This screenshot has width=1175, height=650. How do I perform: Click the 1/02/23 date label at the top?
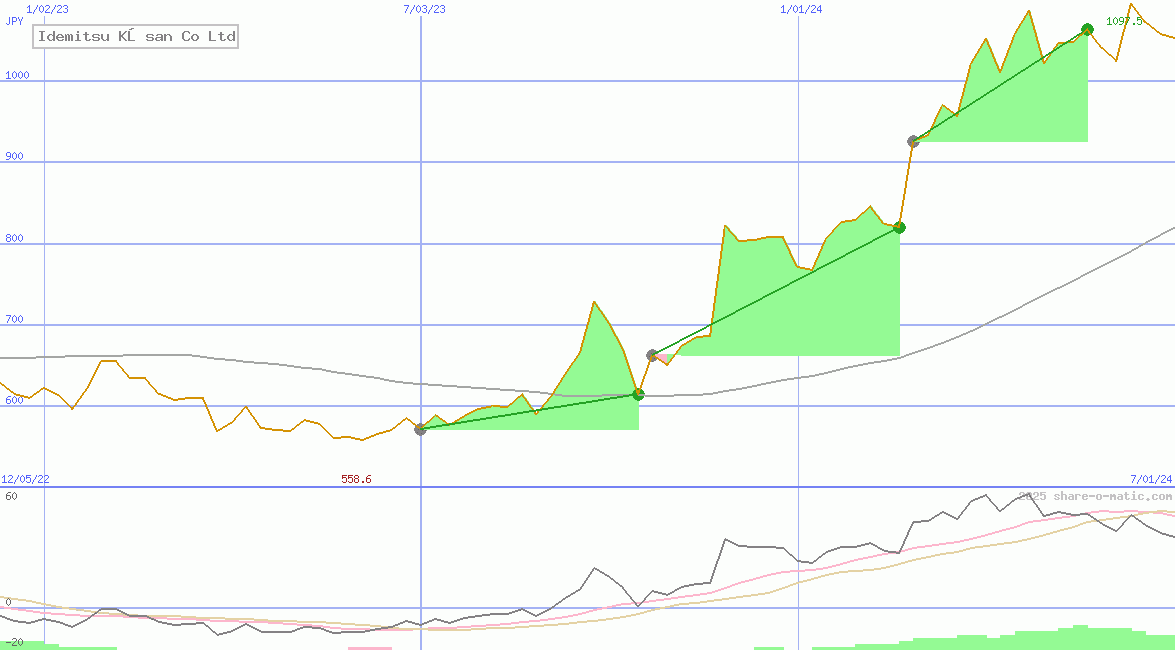(47, 9)
